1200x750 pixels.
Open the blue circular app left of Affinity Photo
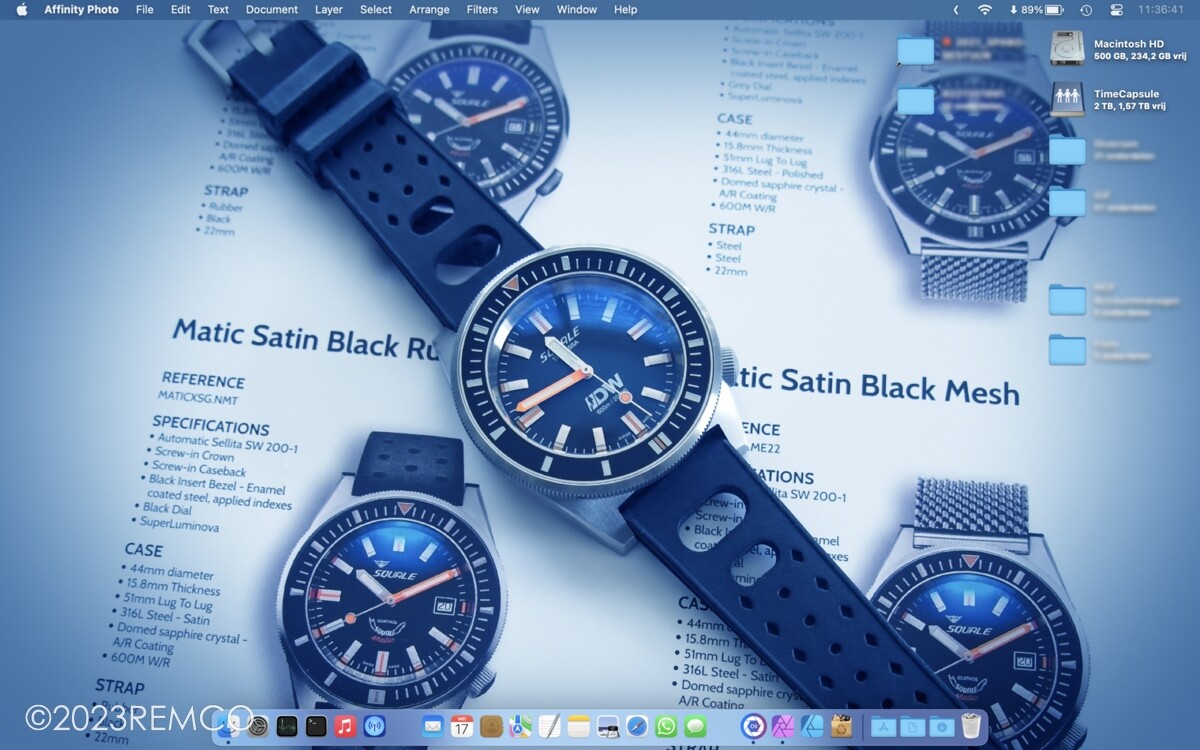[753, 727]
